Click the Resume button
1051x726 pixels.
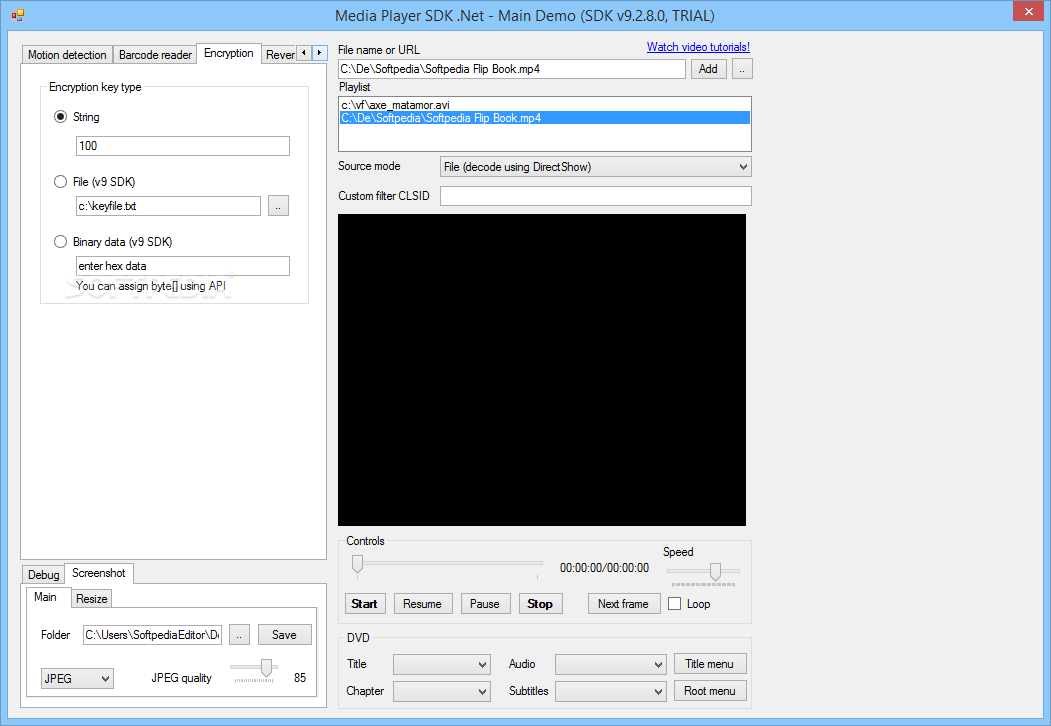coord(423,604)
